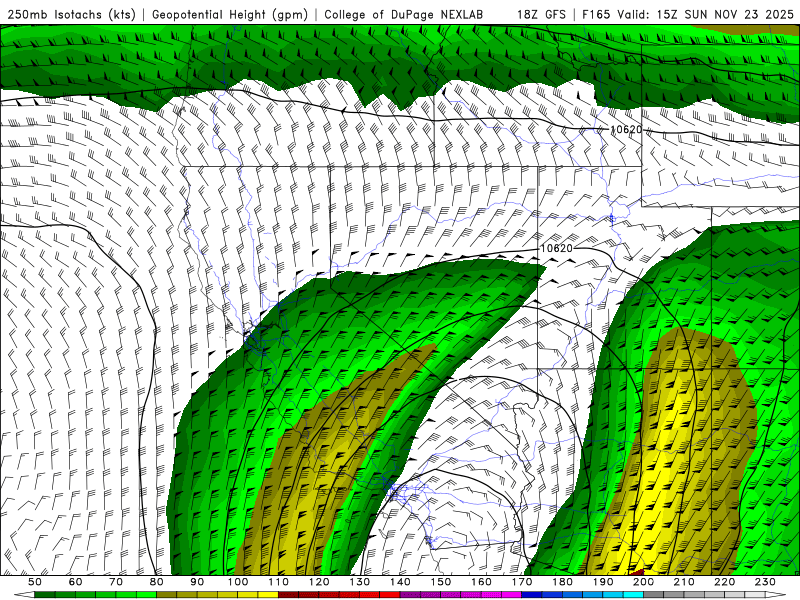Click the 210 knot colorbar label
Viewport: 800px width, 600px height.
point(685,582)
